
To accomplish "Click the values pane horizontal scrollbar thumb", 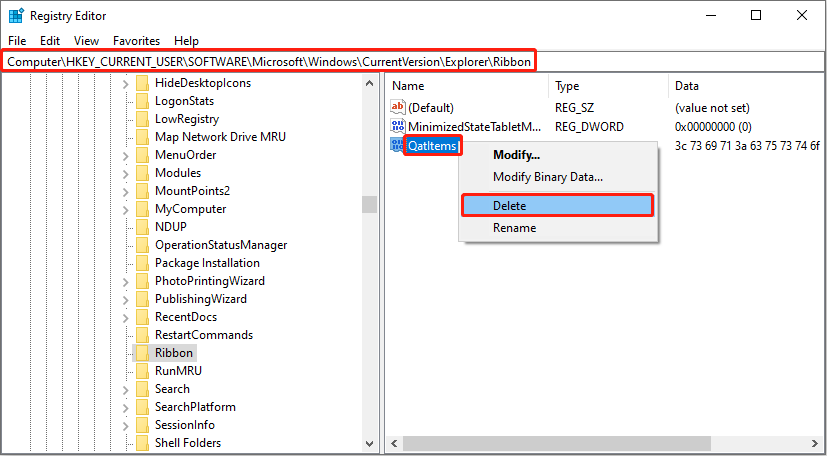I will coord(557,442).
